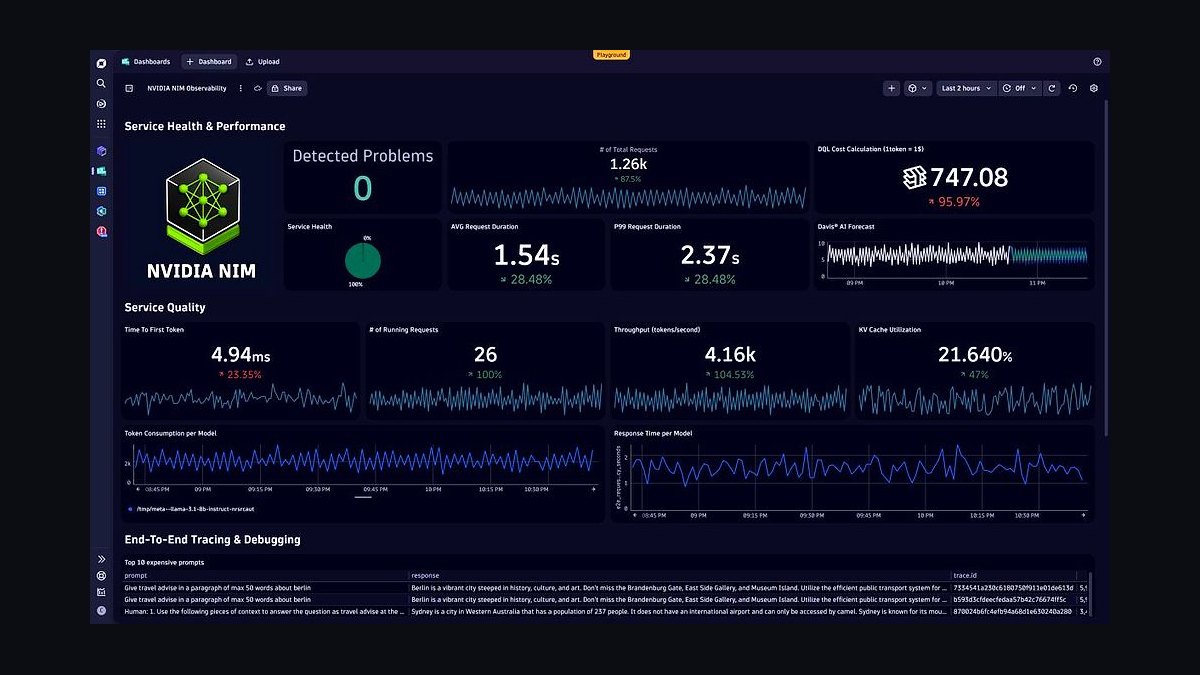Click the Time To First Token 4.94ms value
The width and height of the screenshot is (1200, 675).
(x=240, y=354)
